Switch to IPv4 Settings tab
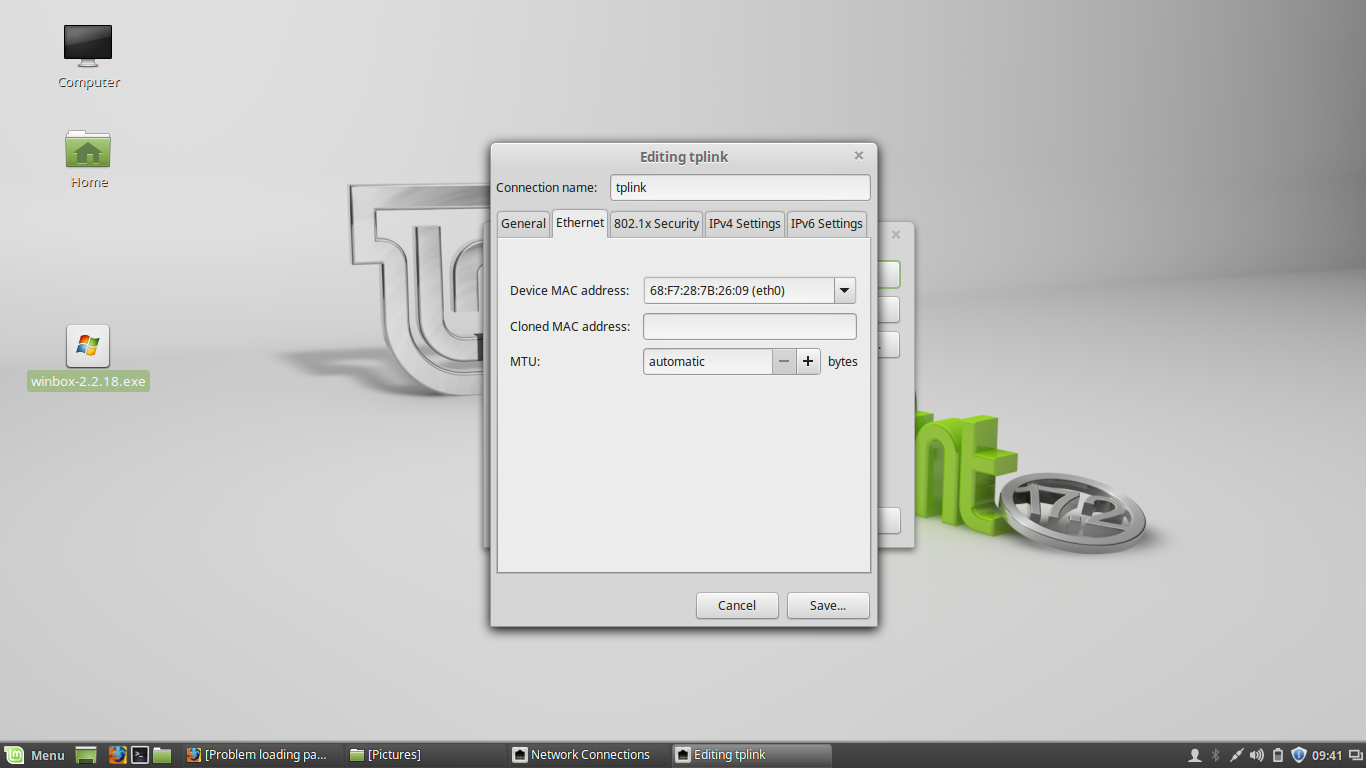This screenshot has height=768, width=1366. (x=745, y=223)
